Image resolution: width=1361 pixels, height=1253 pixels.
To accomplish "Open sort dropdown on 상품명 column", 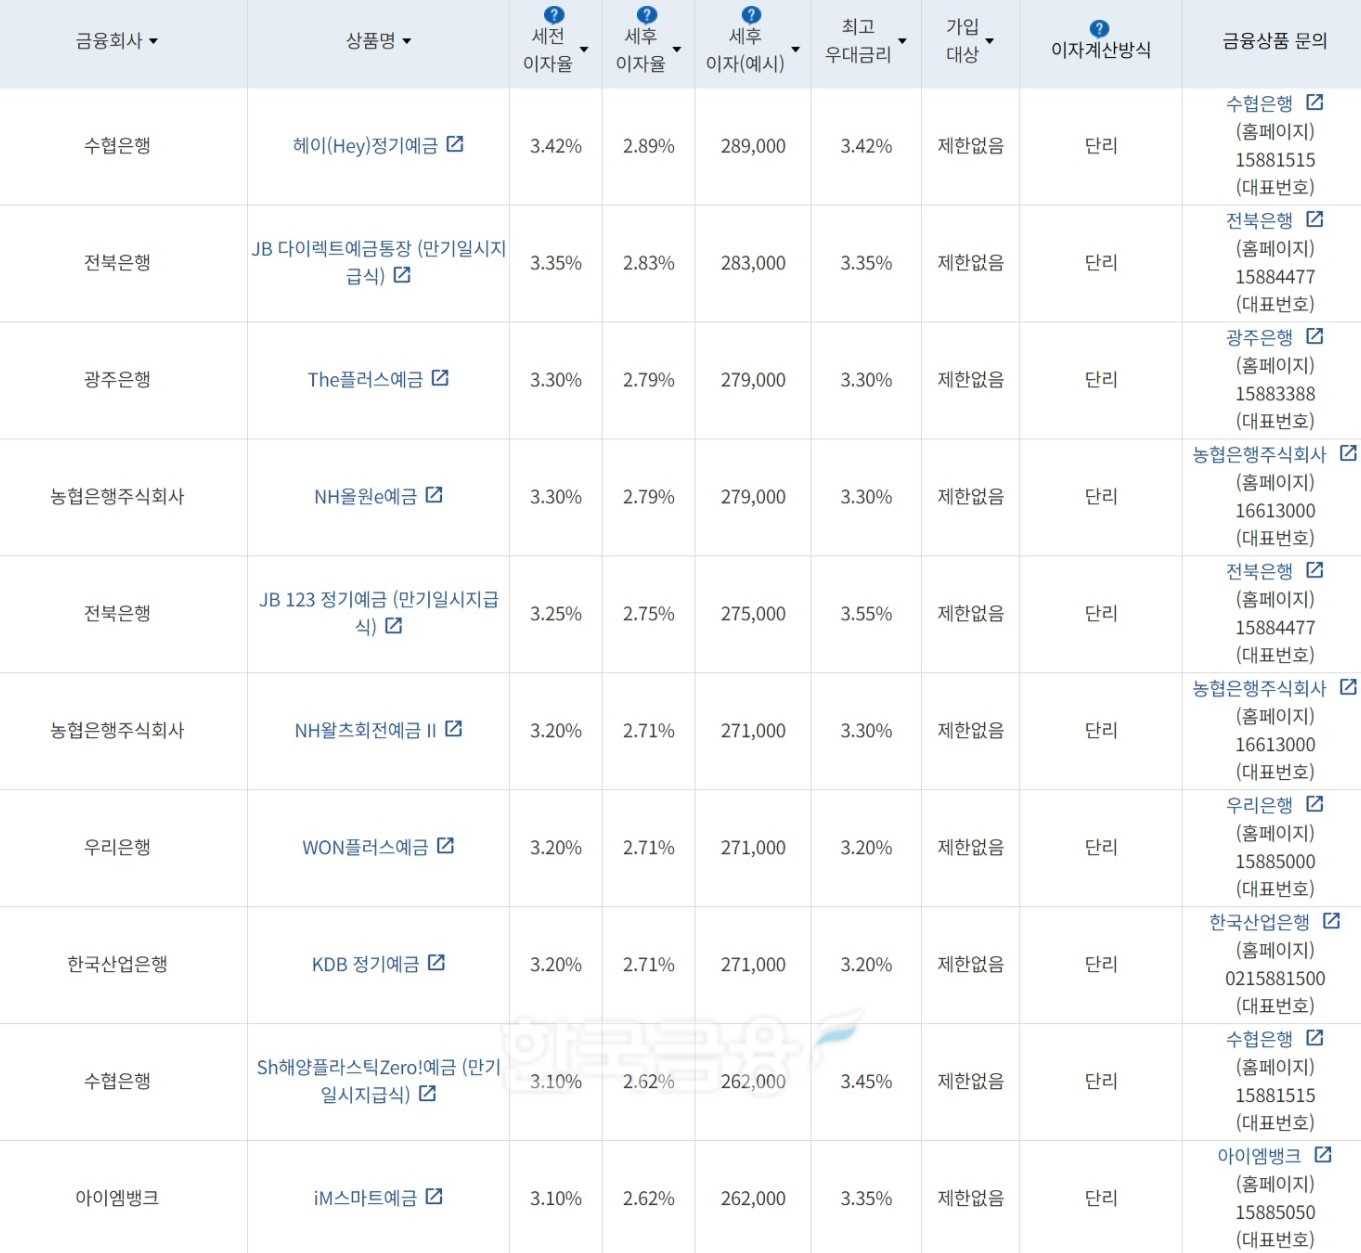I will [407, 40].
